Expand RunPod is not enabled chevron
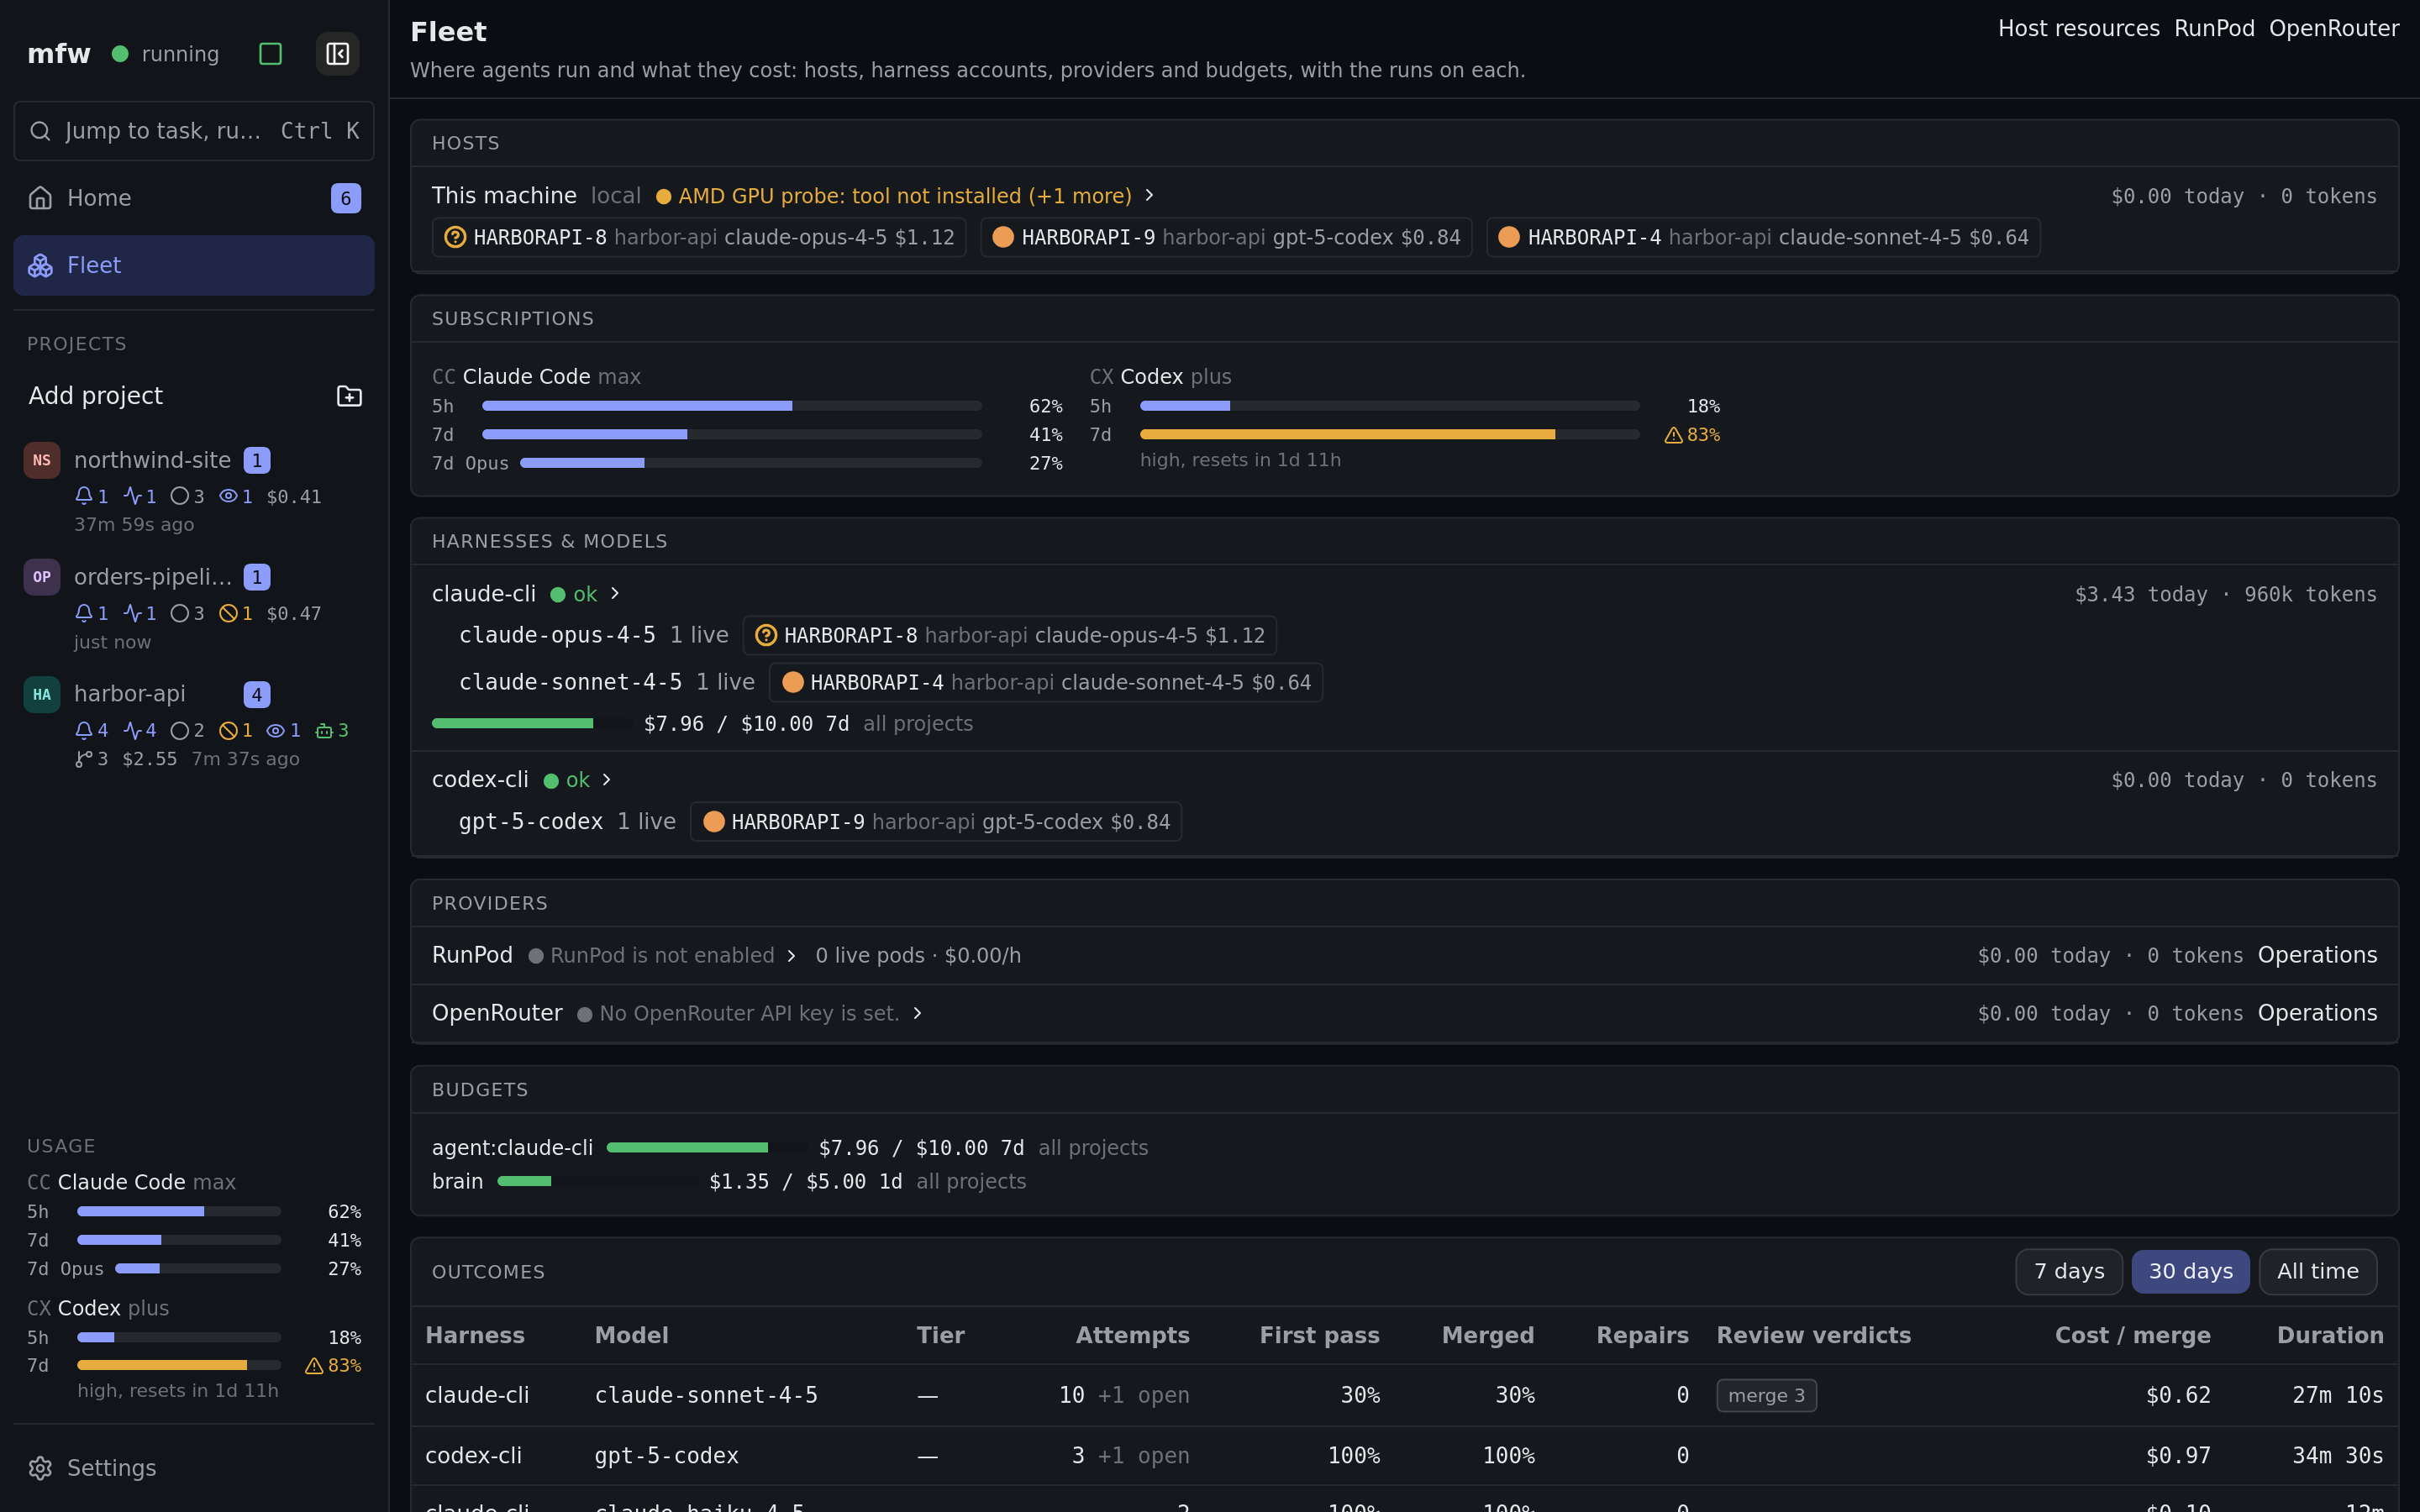2420x1512 pixels. coord(791,956)
